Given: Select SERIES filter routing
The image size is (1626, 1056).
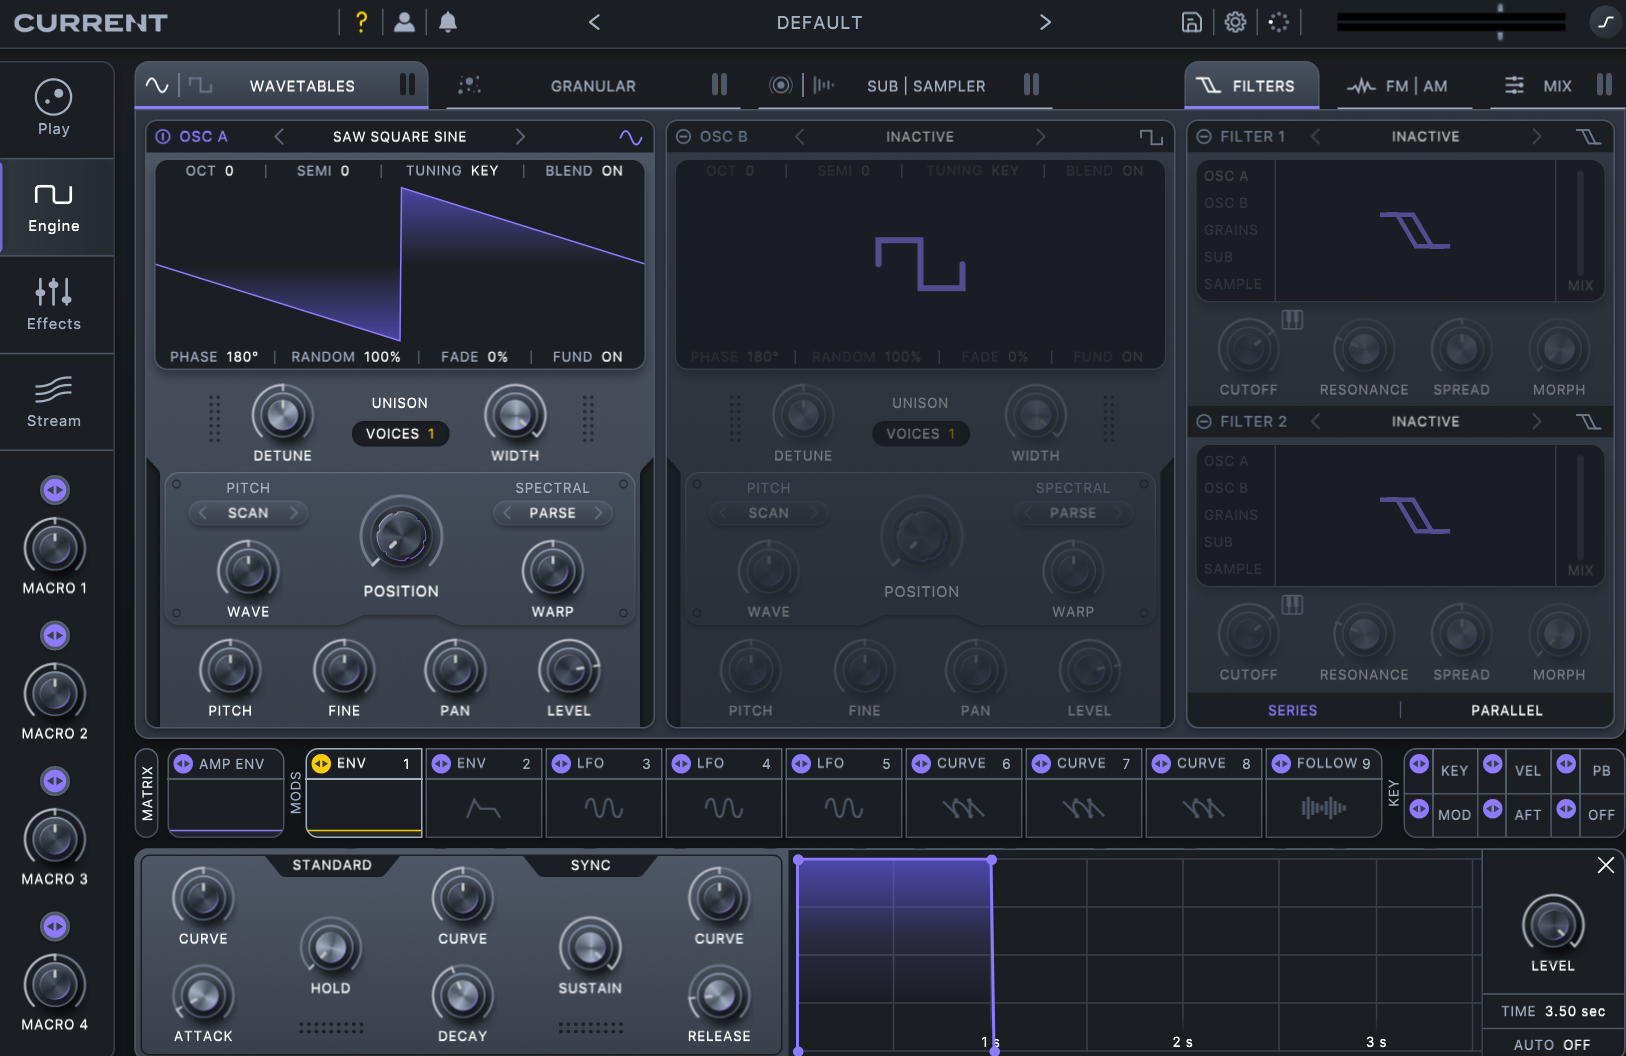Looking at the screenshot, I should point(1292,710).
